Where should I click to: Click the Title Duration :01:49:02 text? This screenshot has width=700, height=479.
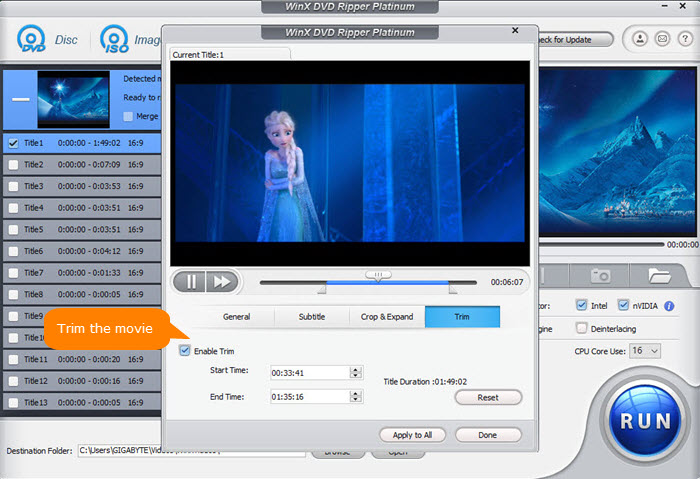click(x=425, y=382)
